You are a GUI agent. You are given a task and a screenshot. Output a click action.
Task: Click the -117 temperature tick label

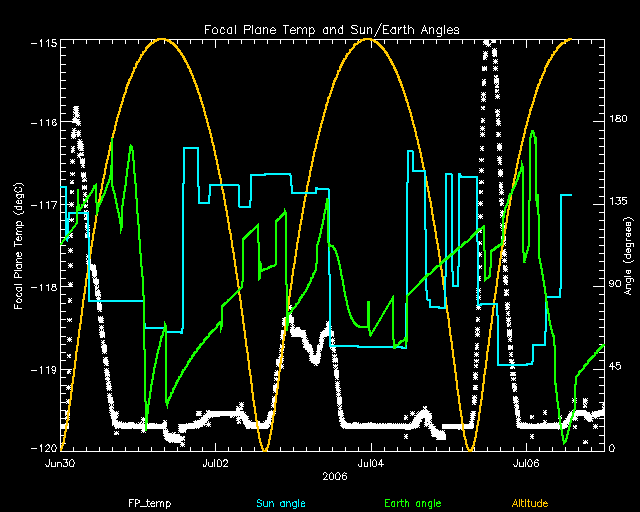point(42,205)
